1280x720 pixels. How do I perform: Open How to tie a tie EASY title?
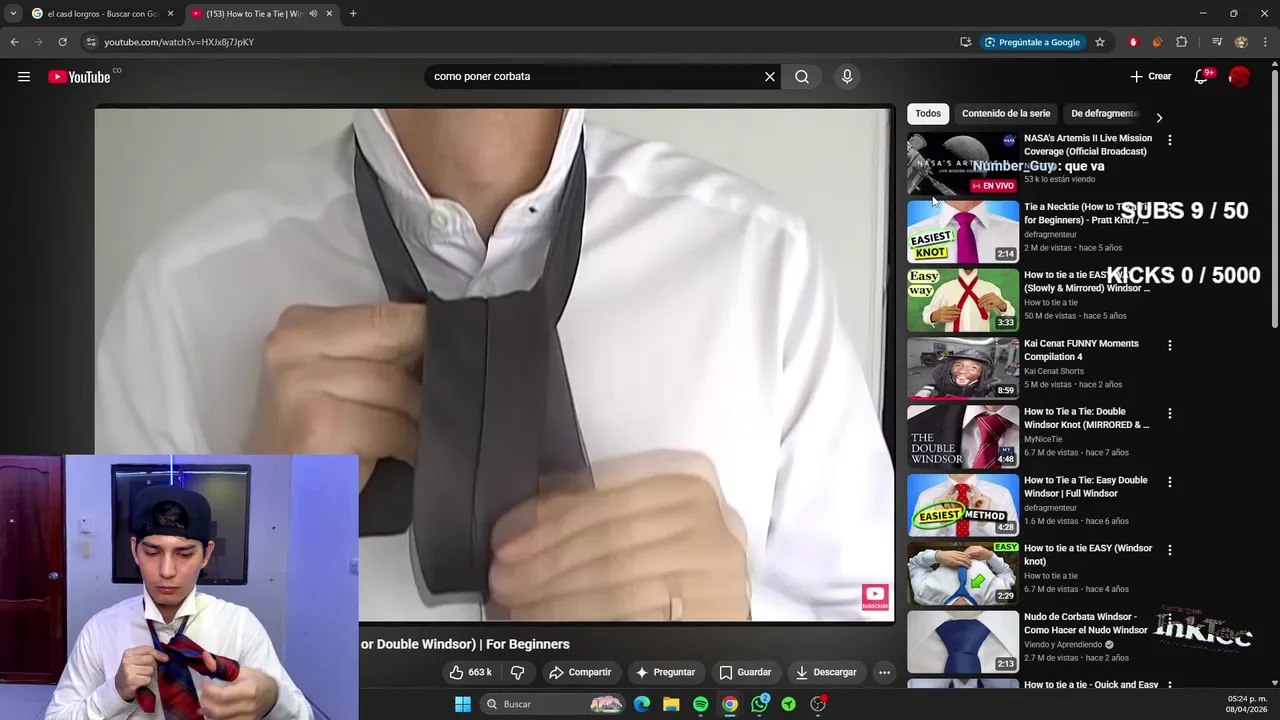[x=1088, y=554]
